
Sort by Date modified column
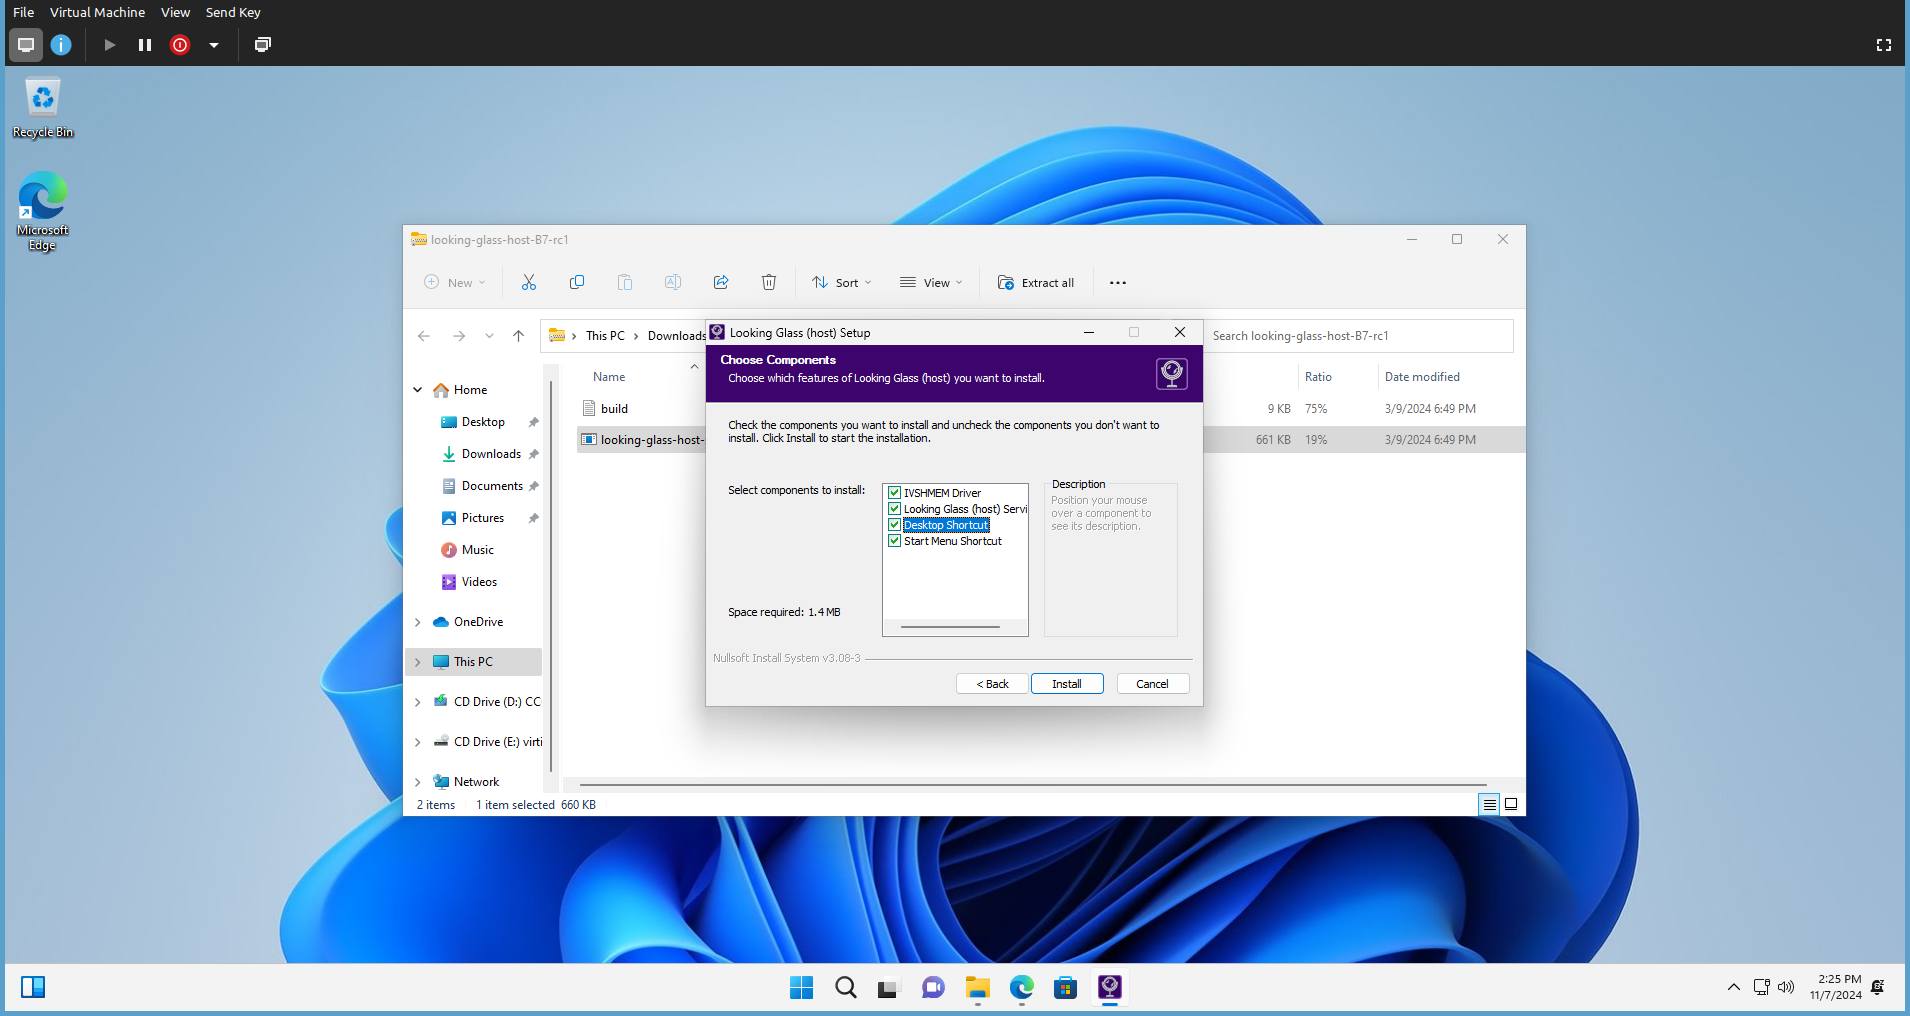point(1422,377)
